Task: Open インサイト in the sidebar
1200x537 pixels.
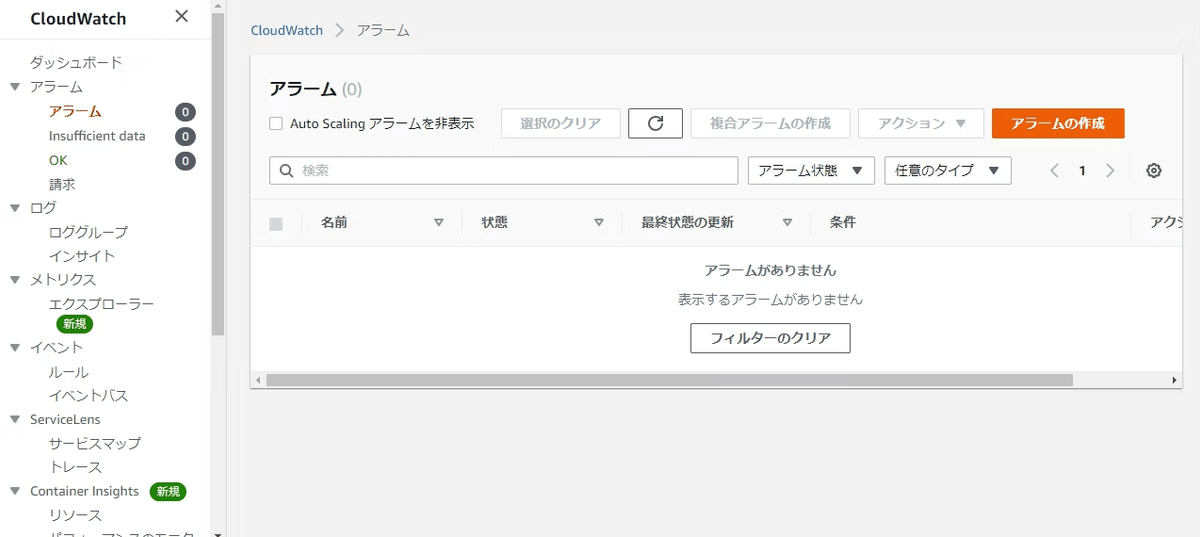Action: tap(82, 256)
